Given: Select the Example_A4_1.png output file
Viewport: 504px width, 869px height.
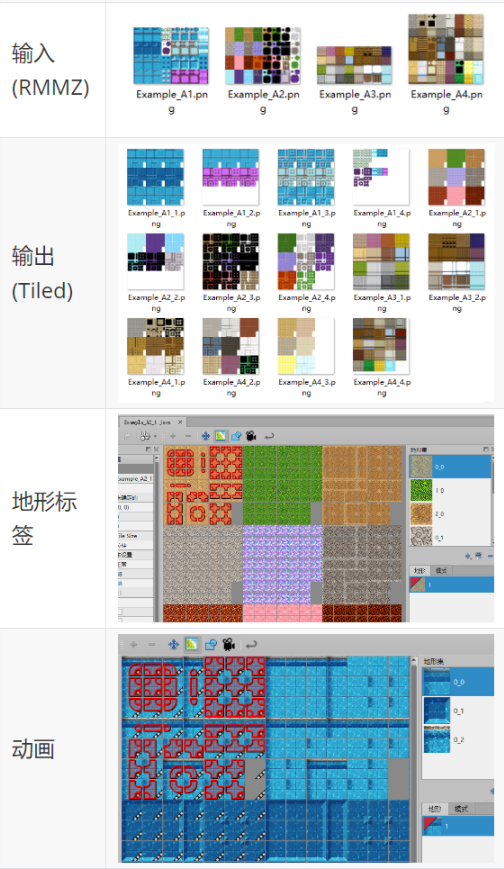Looking at the screenshot, I should coord(156,346).
